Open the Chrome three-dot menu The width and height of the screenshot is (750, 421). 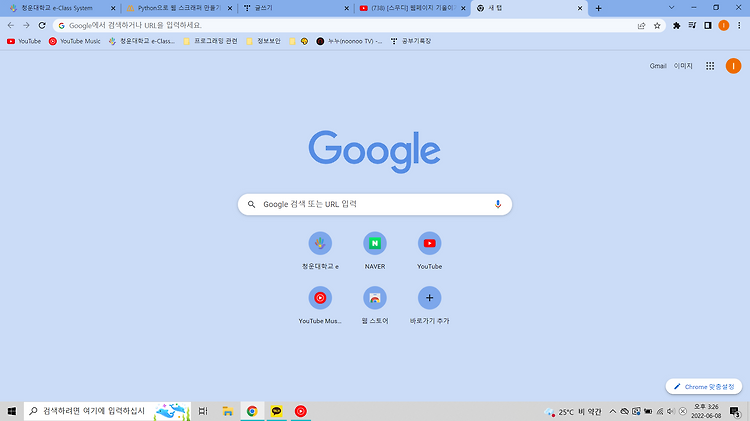point(739,25)
